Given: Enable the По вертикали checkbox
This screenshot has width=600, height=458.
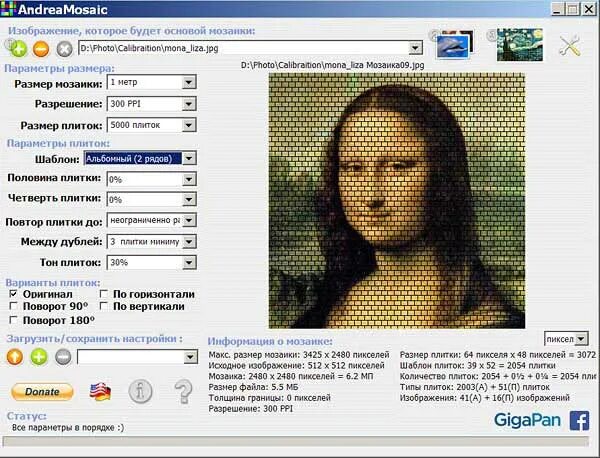Looking at the screenshot, I should (103, 306).
